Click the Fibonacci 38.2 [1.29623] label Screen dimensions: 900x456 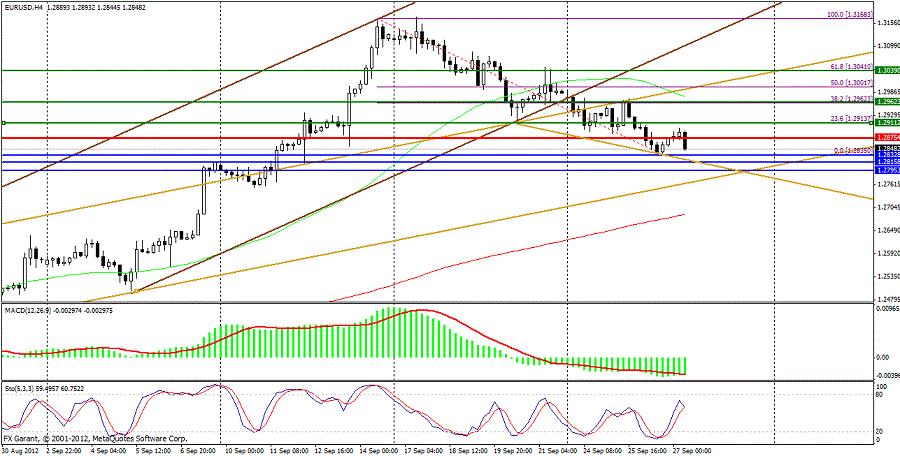(852, 99)
